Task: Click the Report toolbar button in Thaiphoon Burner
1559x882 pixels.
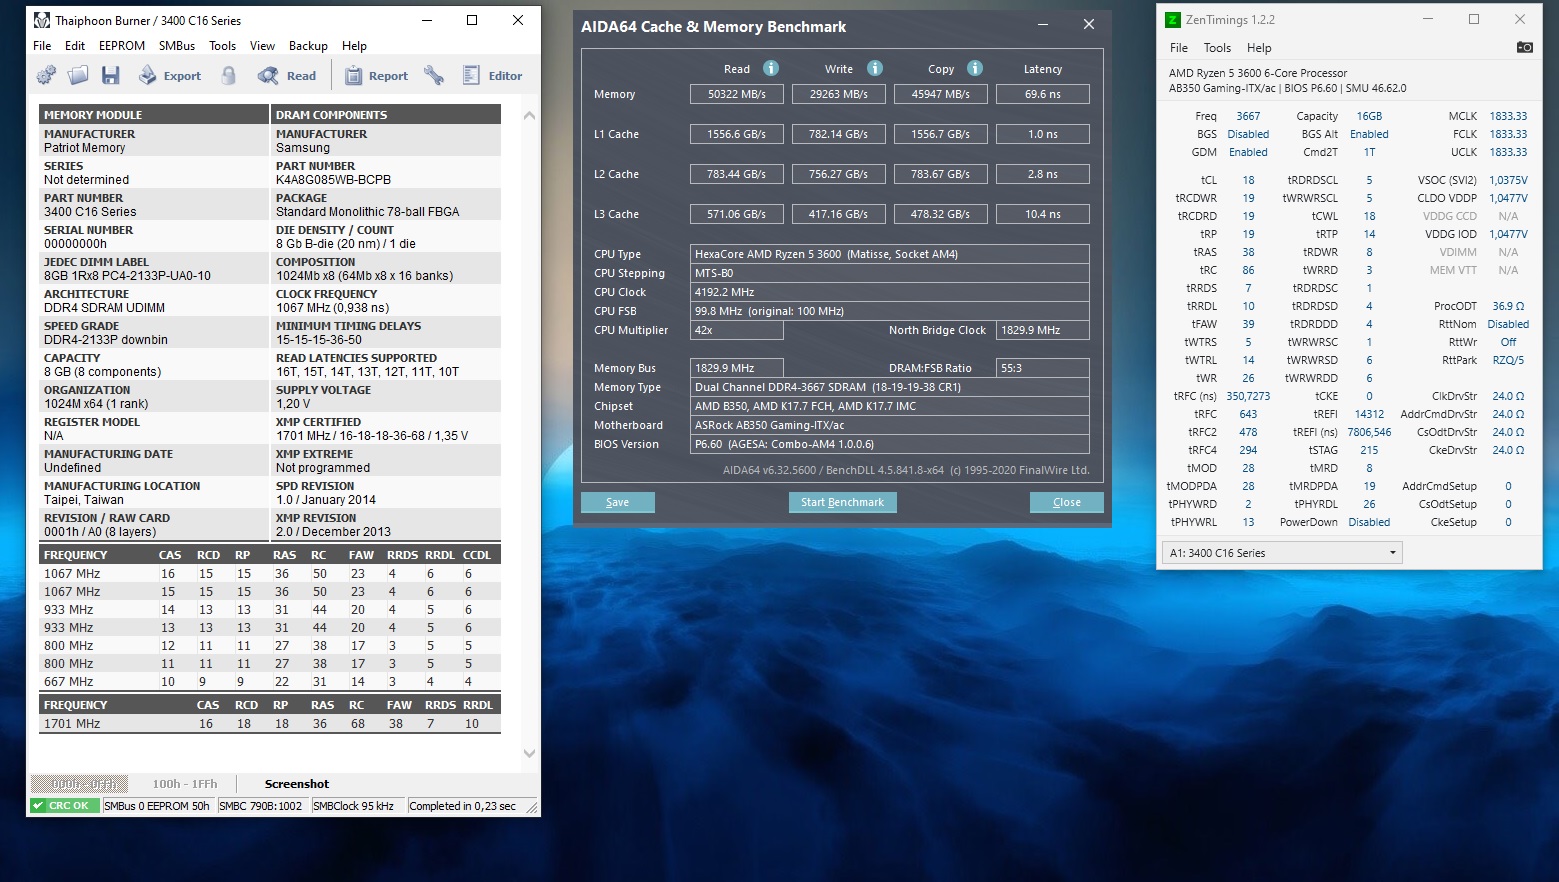Action: [376, 75]
